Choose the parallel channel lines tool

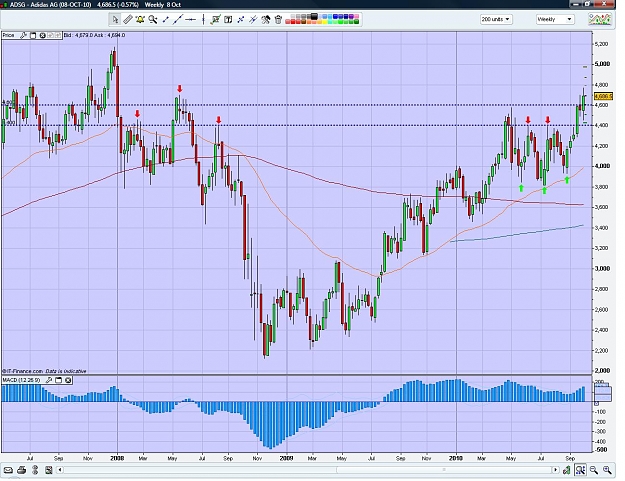[x=253, y=19]
